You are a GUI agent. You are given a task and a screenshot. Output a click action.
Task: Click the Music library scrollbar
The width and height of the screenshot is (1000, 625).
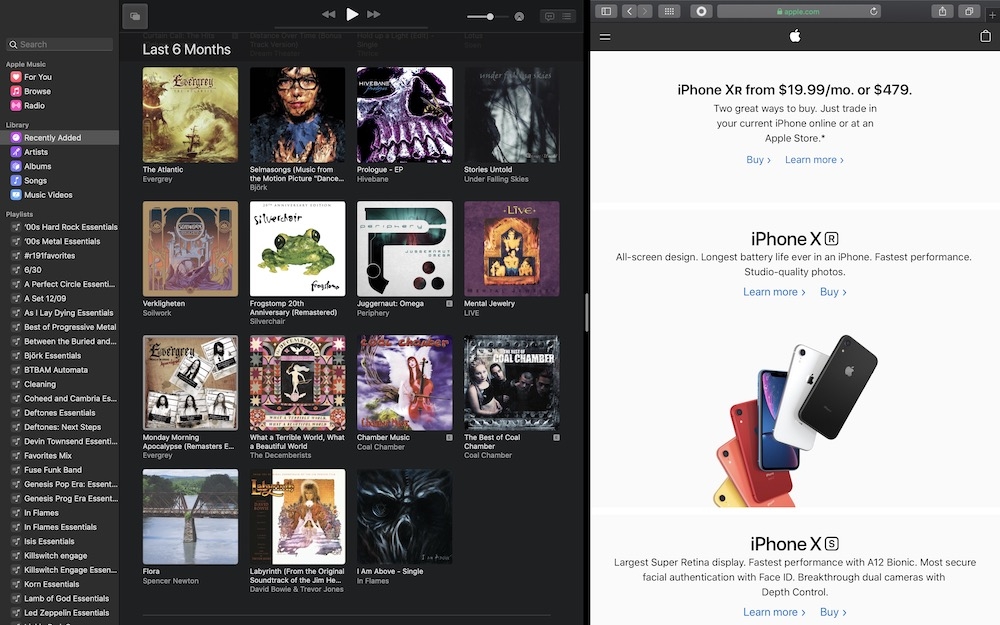click(586, 312)
